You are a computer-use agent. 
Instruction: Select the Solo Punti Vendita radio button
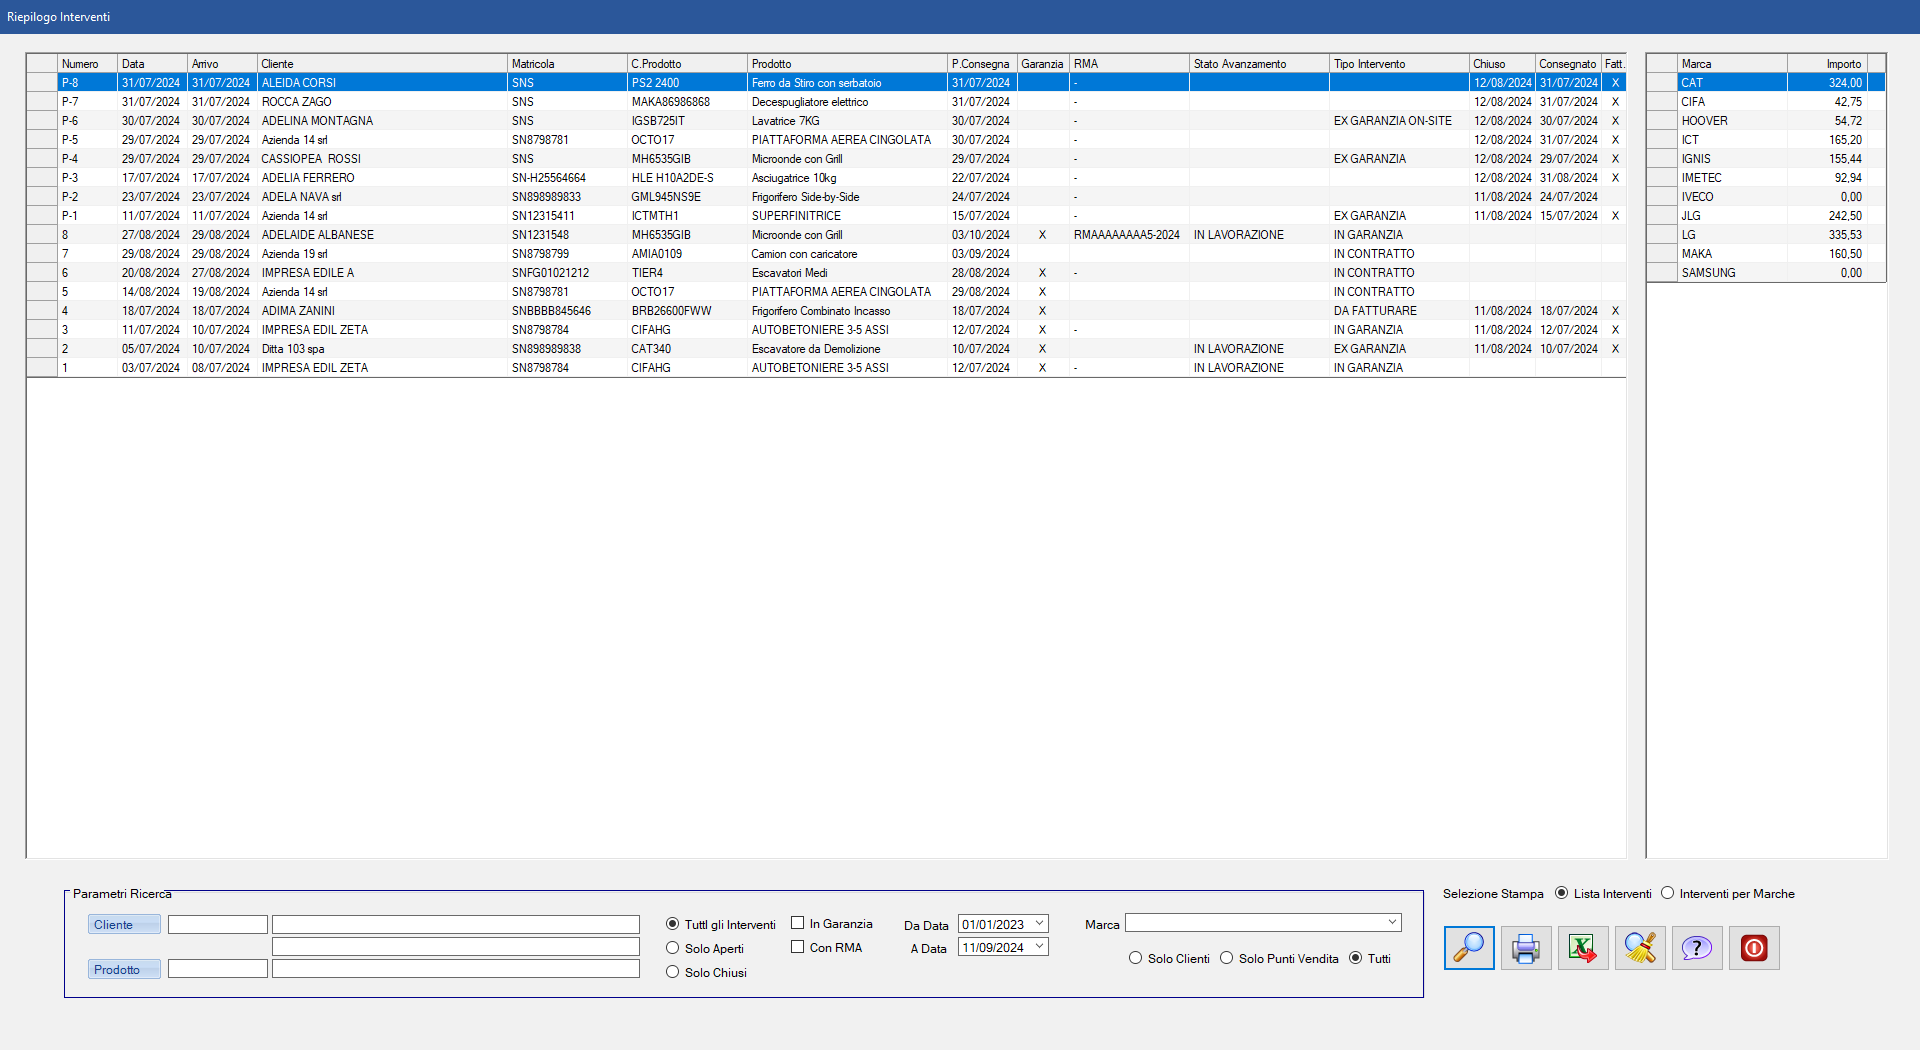[1226, 959]
